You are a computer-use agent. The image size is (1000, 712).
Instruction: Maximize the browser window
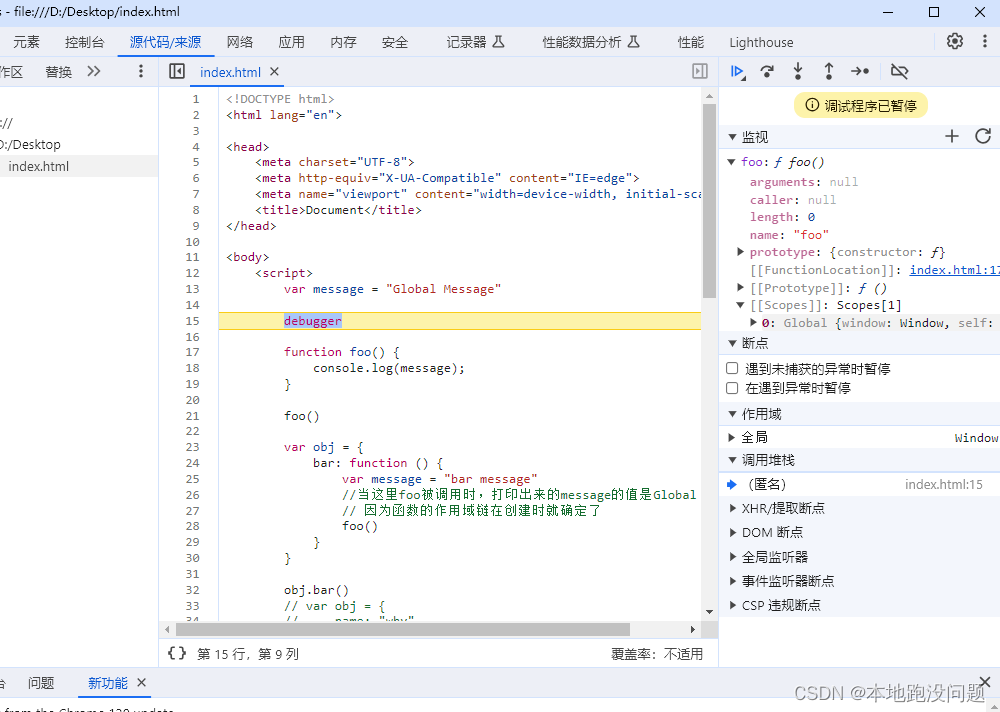coord(934,11)
